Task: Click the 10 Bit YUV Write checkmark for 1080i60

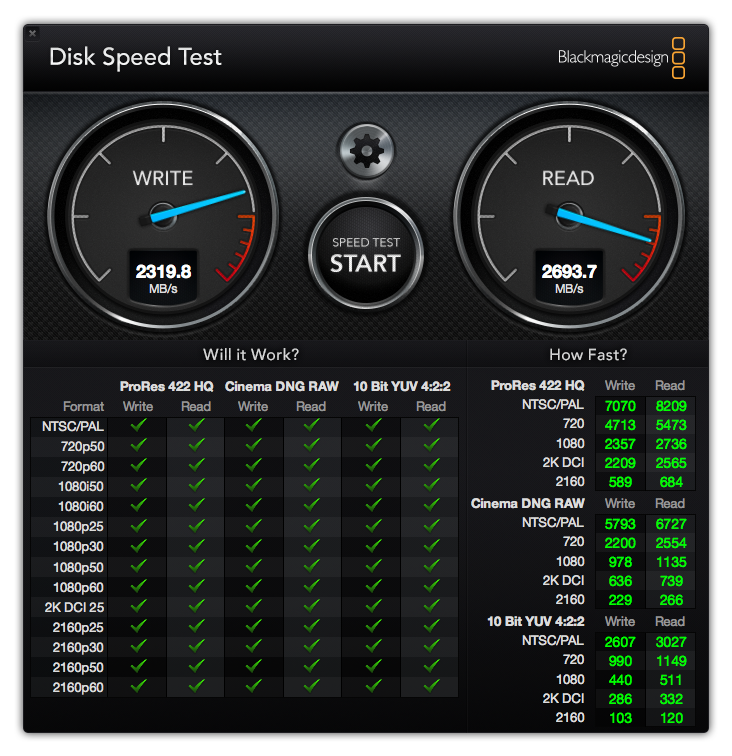Action: click(x=373, y=505)
